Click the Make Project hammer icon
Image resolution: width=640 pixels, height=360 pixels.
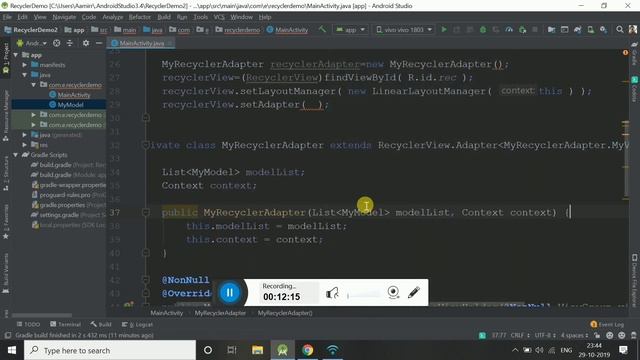click(x=322, y=30)
